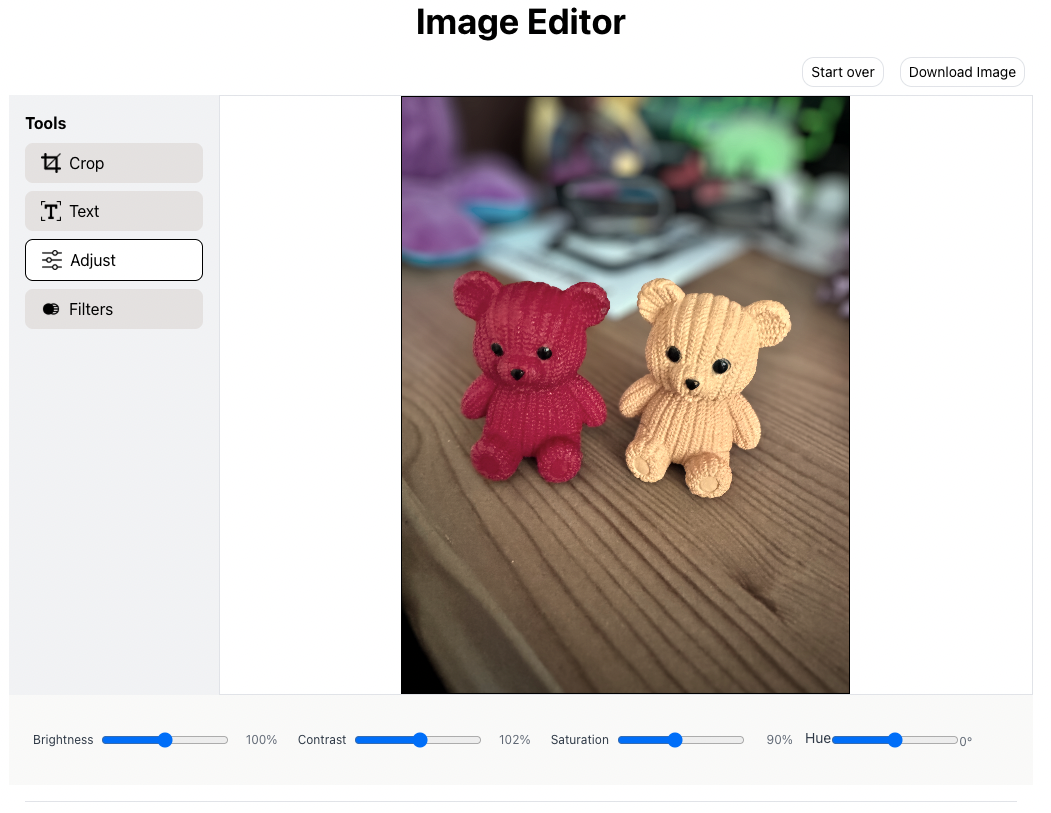Open the Filters panel
Viewport: 1051px width, 813px height.
pos(113,308)
